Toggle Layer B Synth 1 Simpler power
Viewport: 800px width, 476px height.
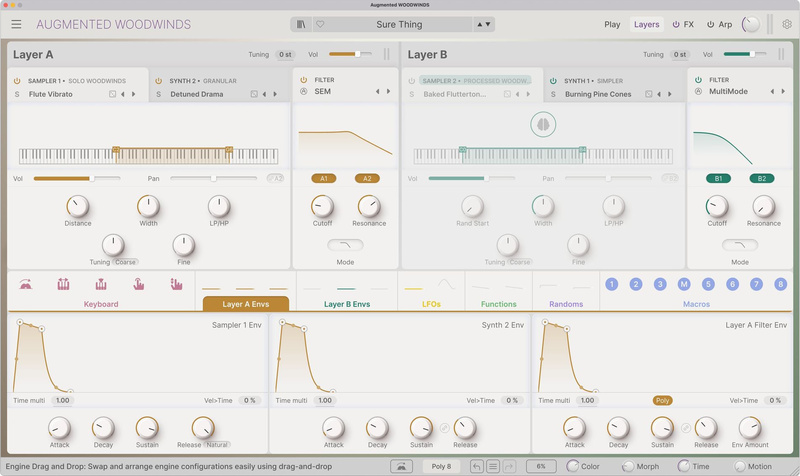553,81
